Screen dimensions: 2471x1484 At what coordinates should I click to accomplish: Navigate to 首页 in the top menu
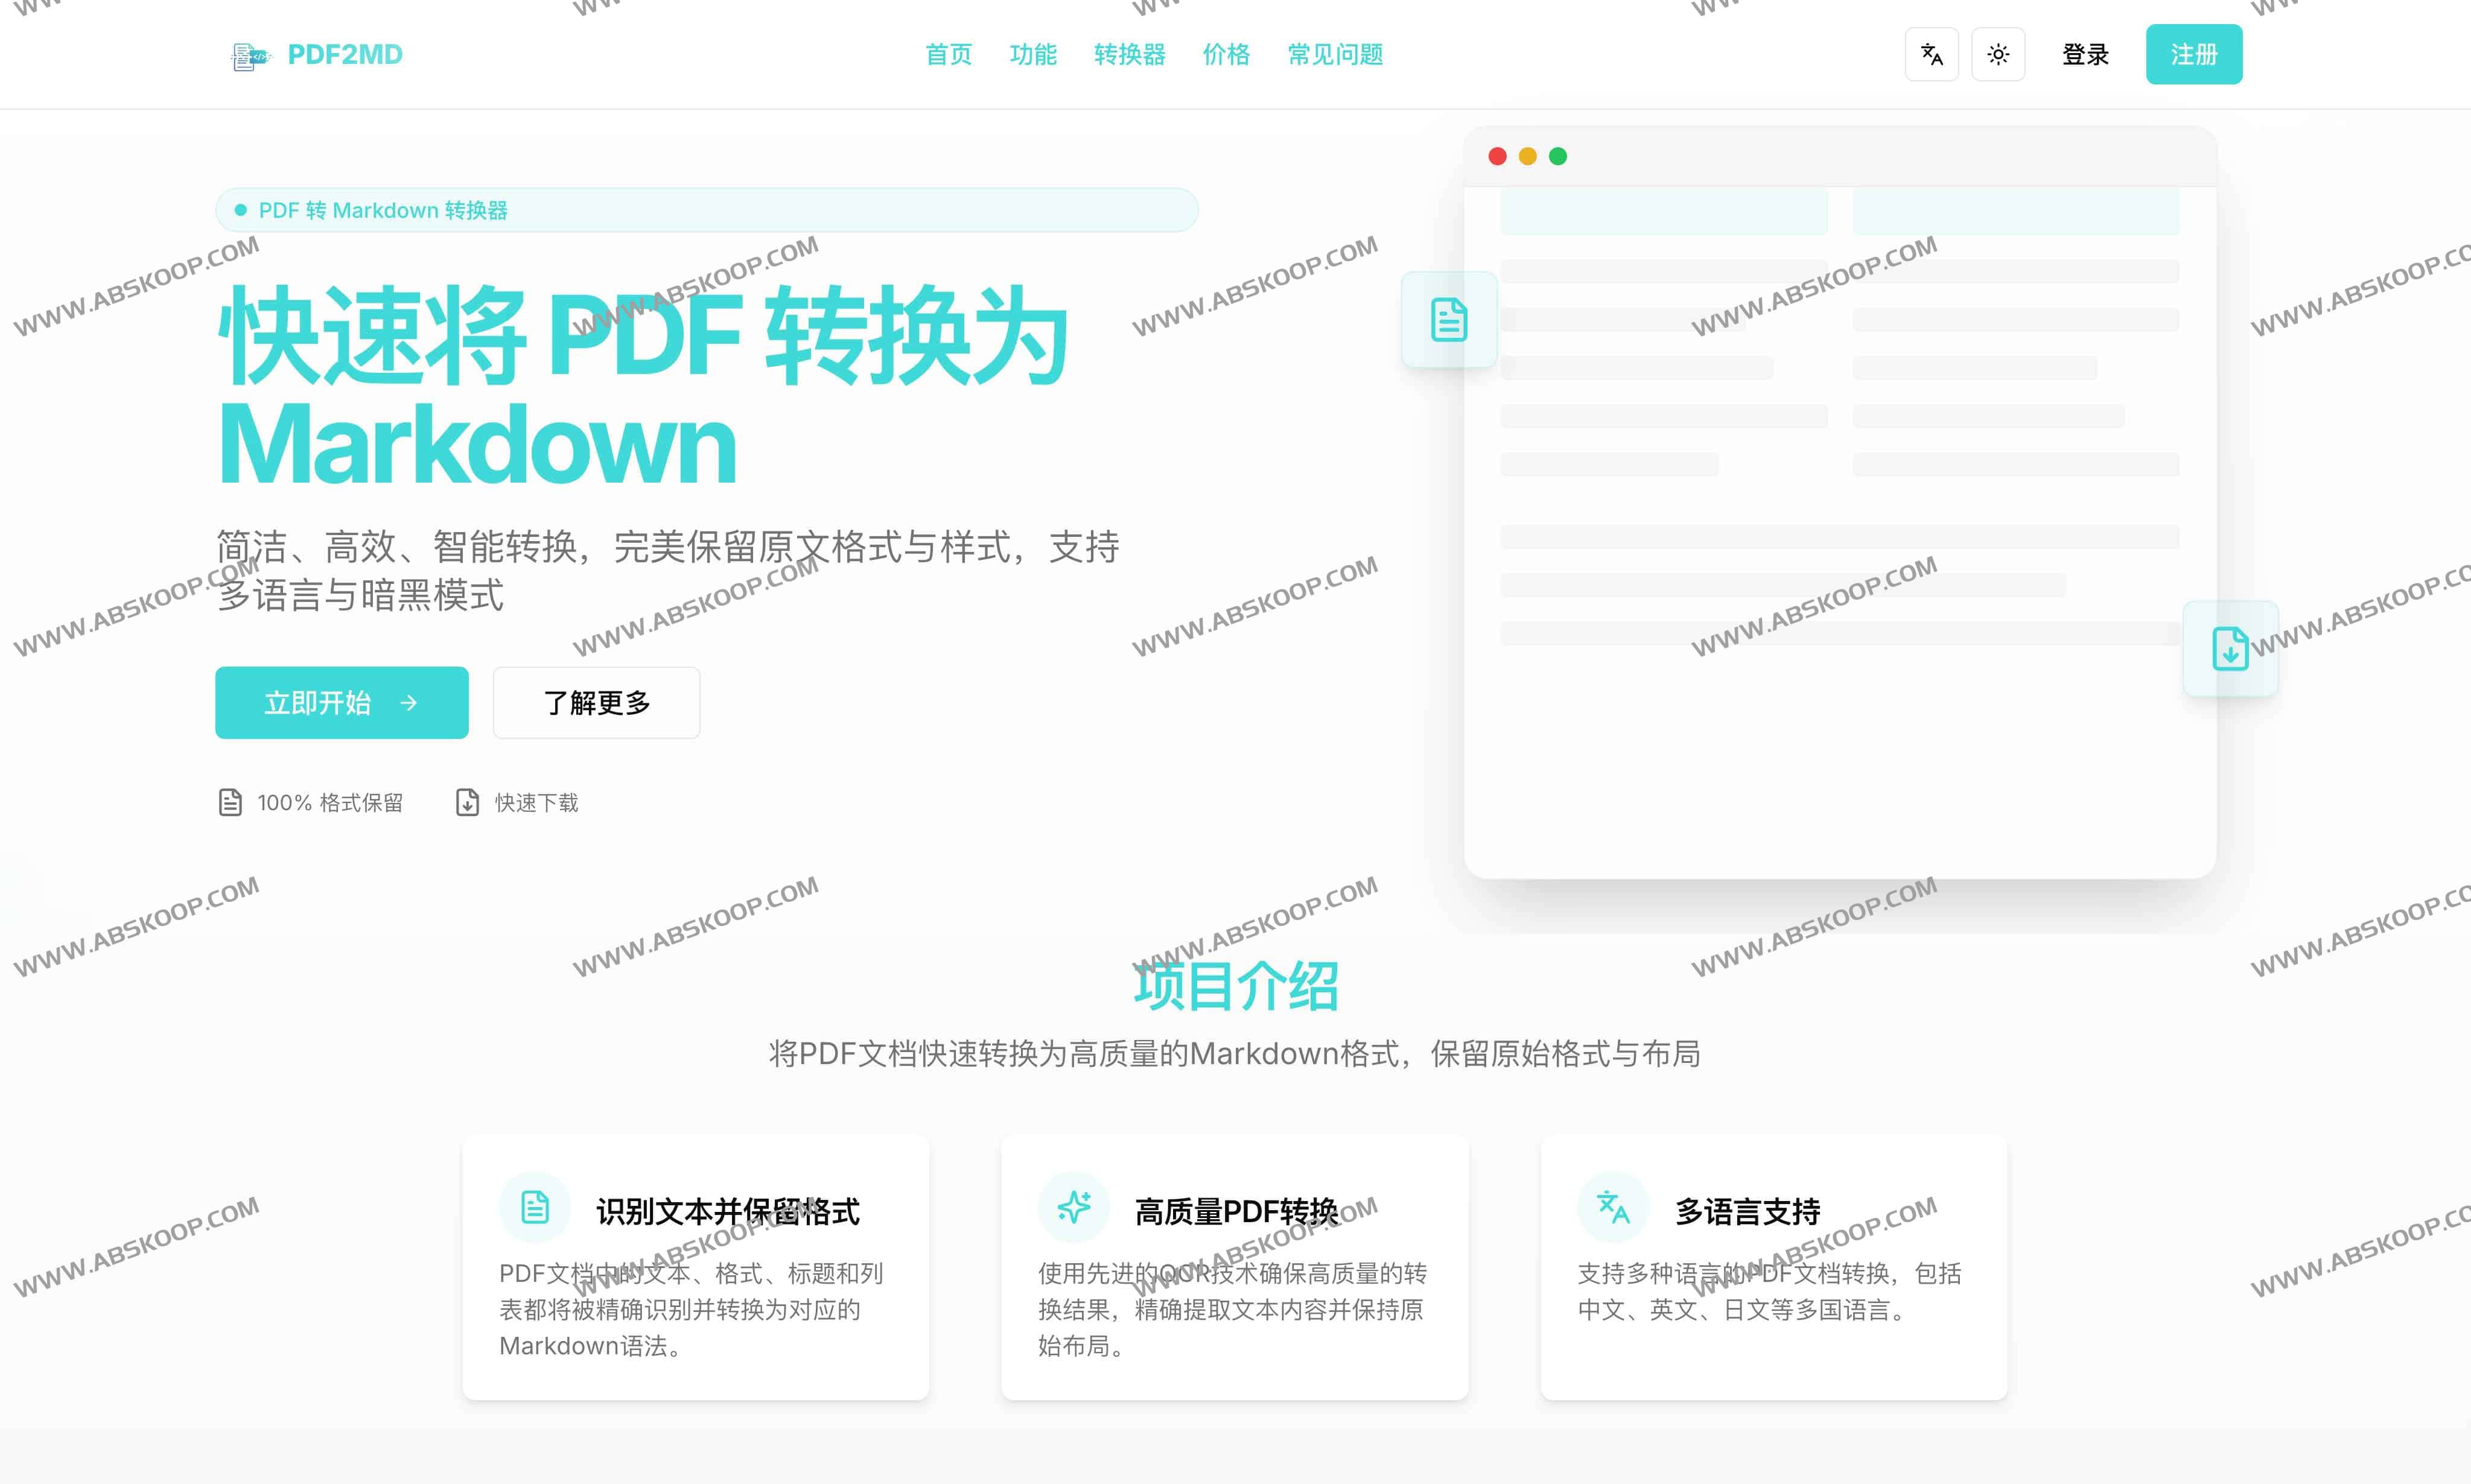947,55
